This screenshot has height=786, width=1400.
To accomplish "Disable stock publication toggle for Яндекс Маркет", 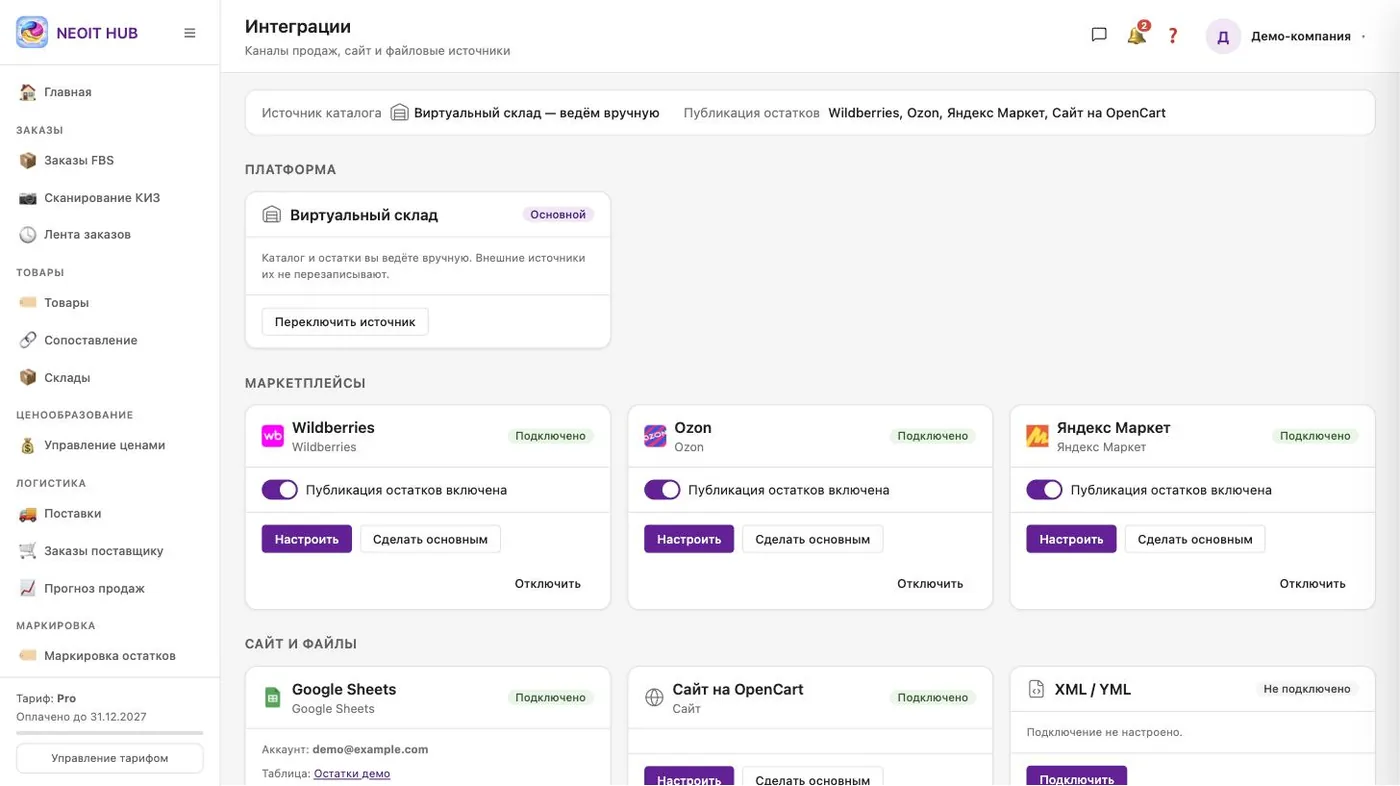I will pyautogui.click(x=1044, y=490).
